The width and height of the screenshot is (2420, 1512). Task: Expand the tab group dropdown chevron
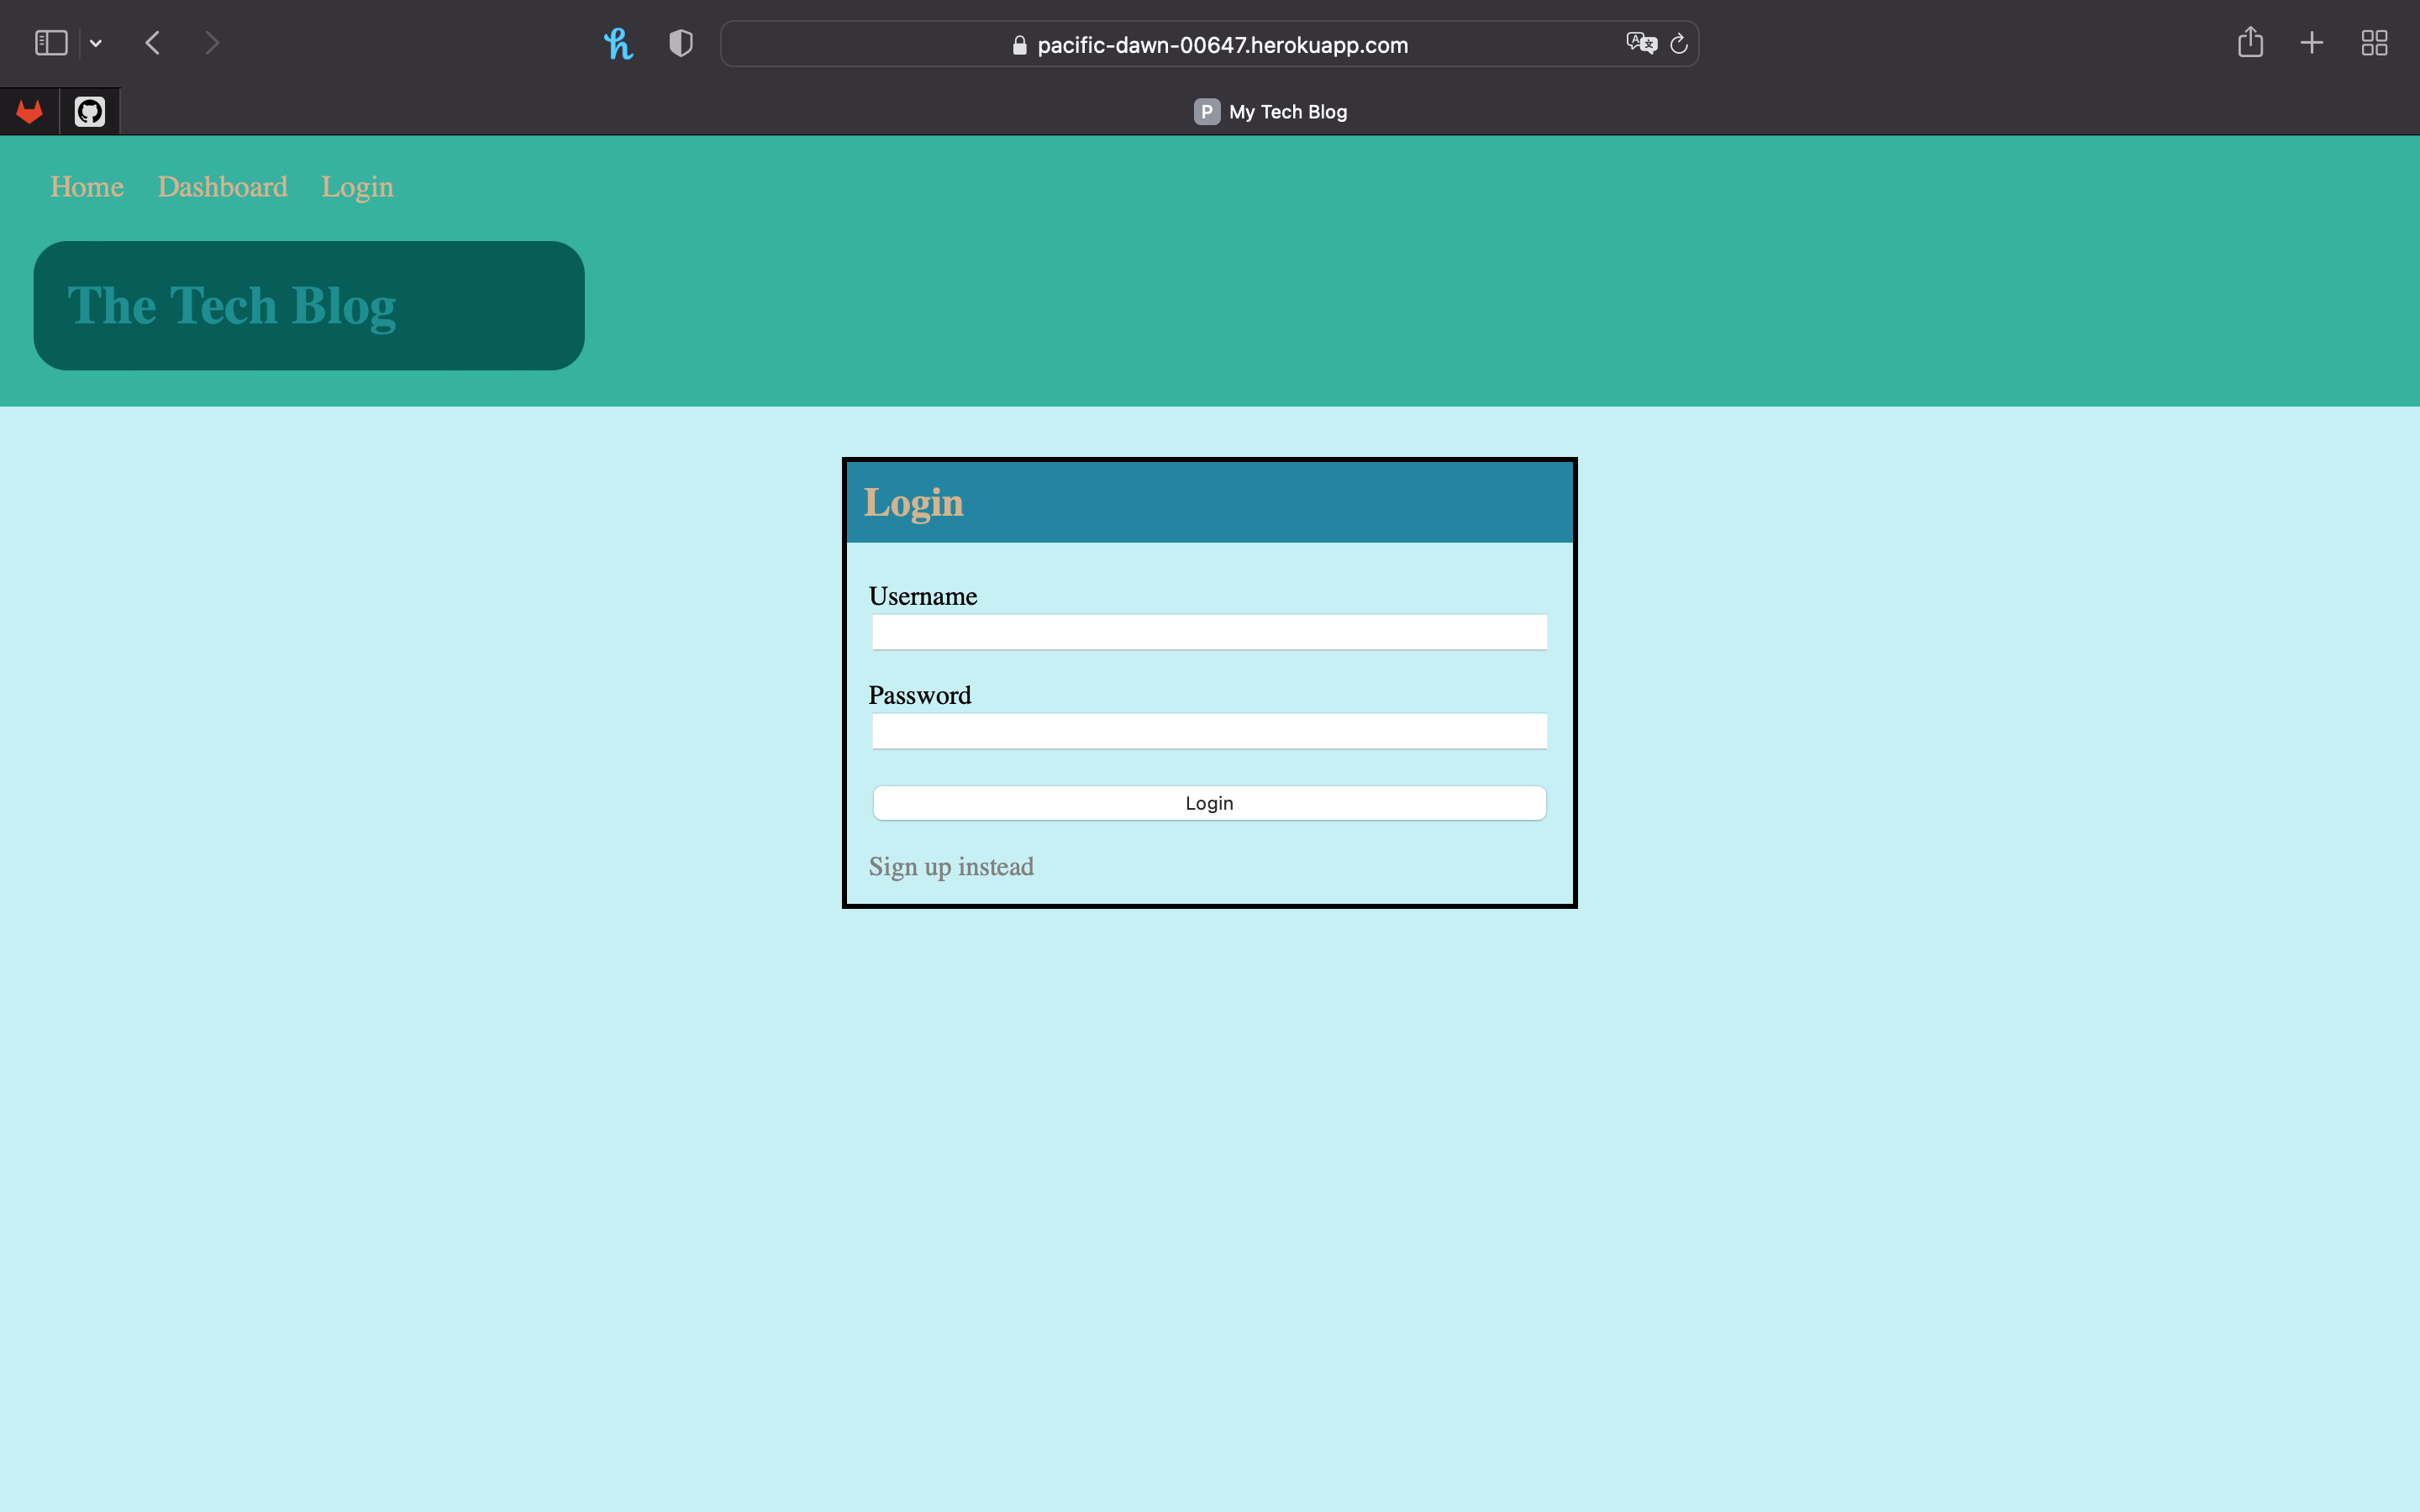coord(96,43)
